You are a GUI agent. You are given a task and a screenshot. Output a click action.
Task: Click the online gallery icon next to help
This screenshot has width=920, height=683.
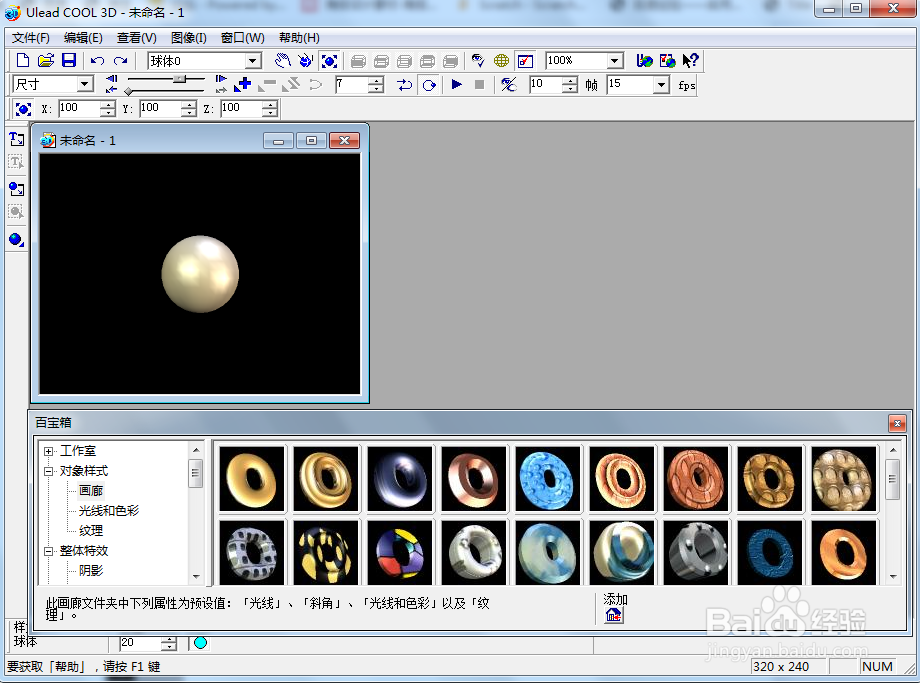coord(667,60)
